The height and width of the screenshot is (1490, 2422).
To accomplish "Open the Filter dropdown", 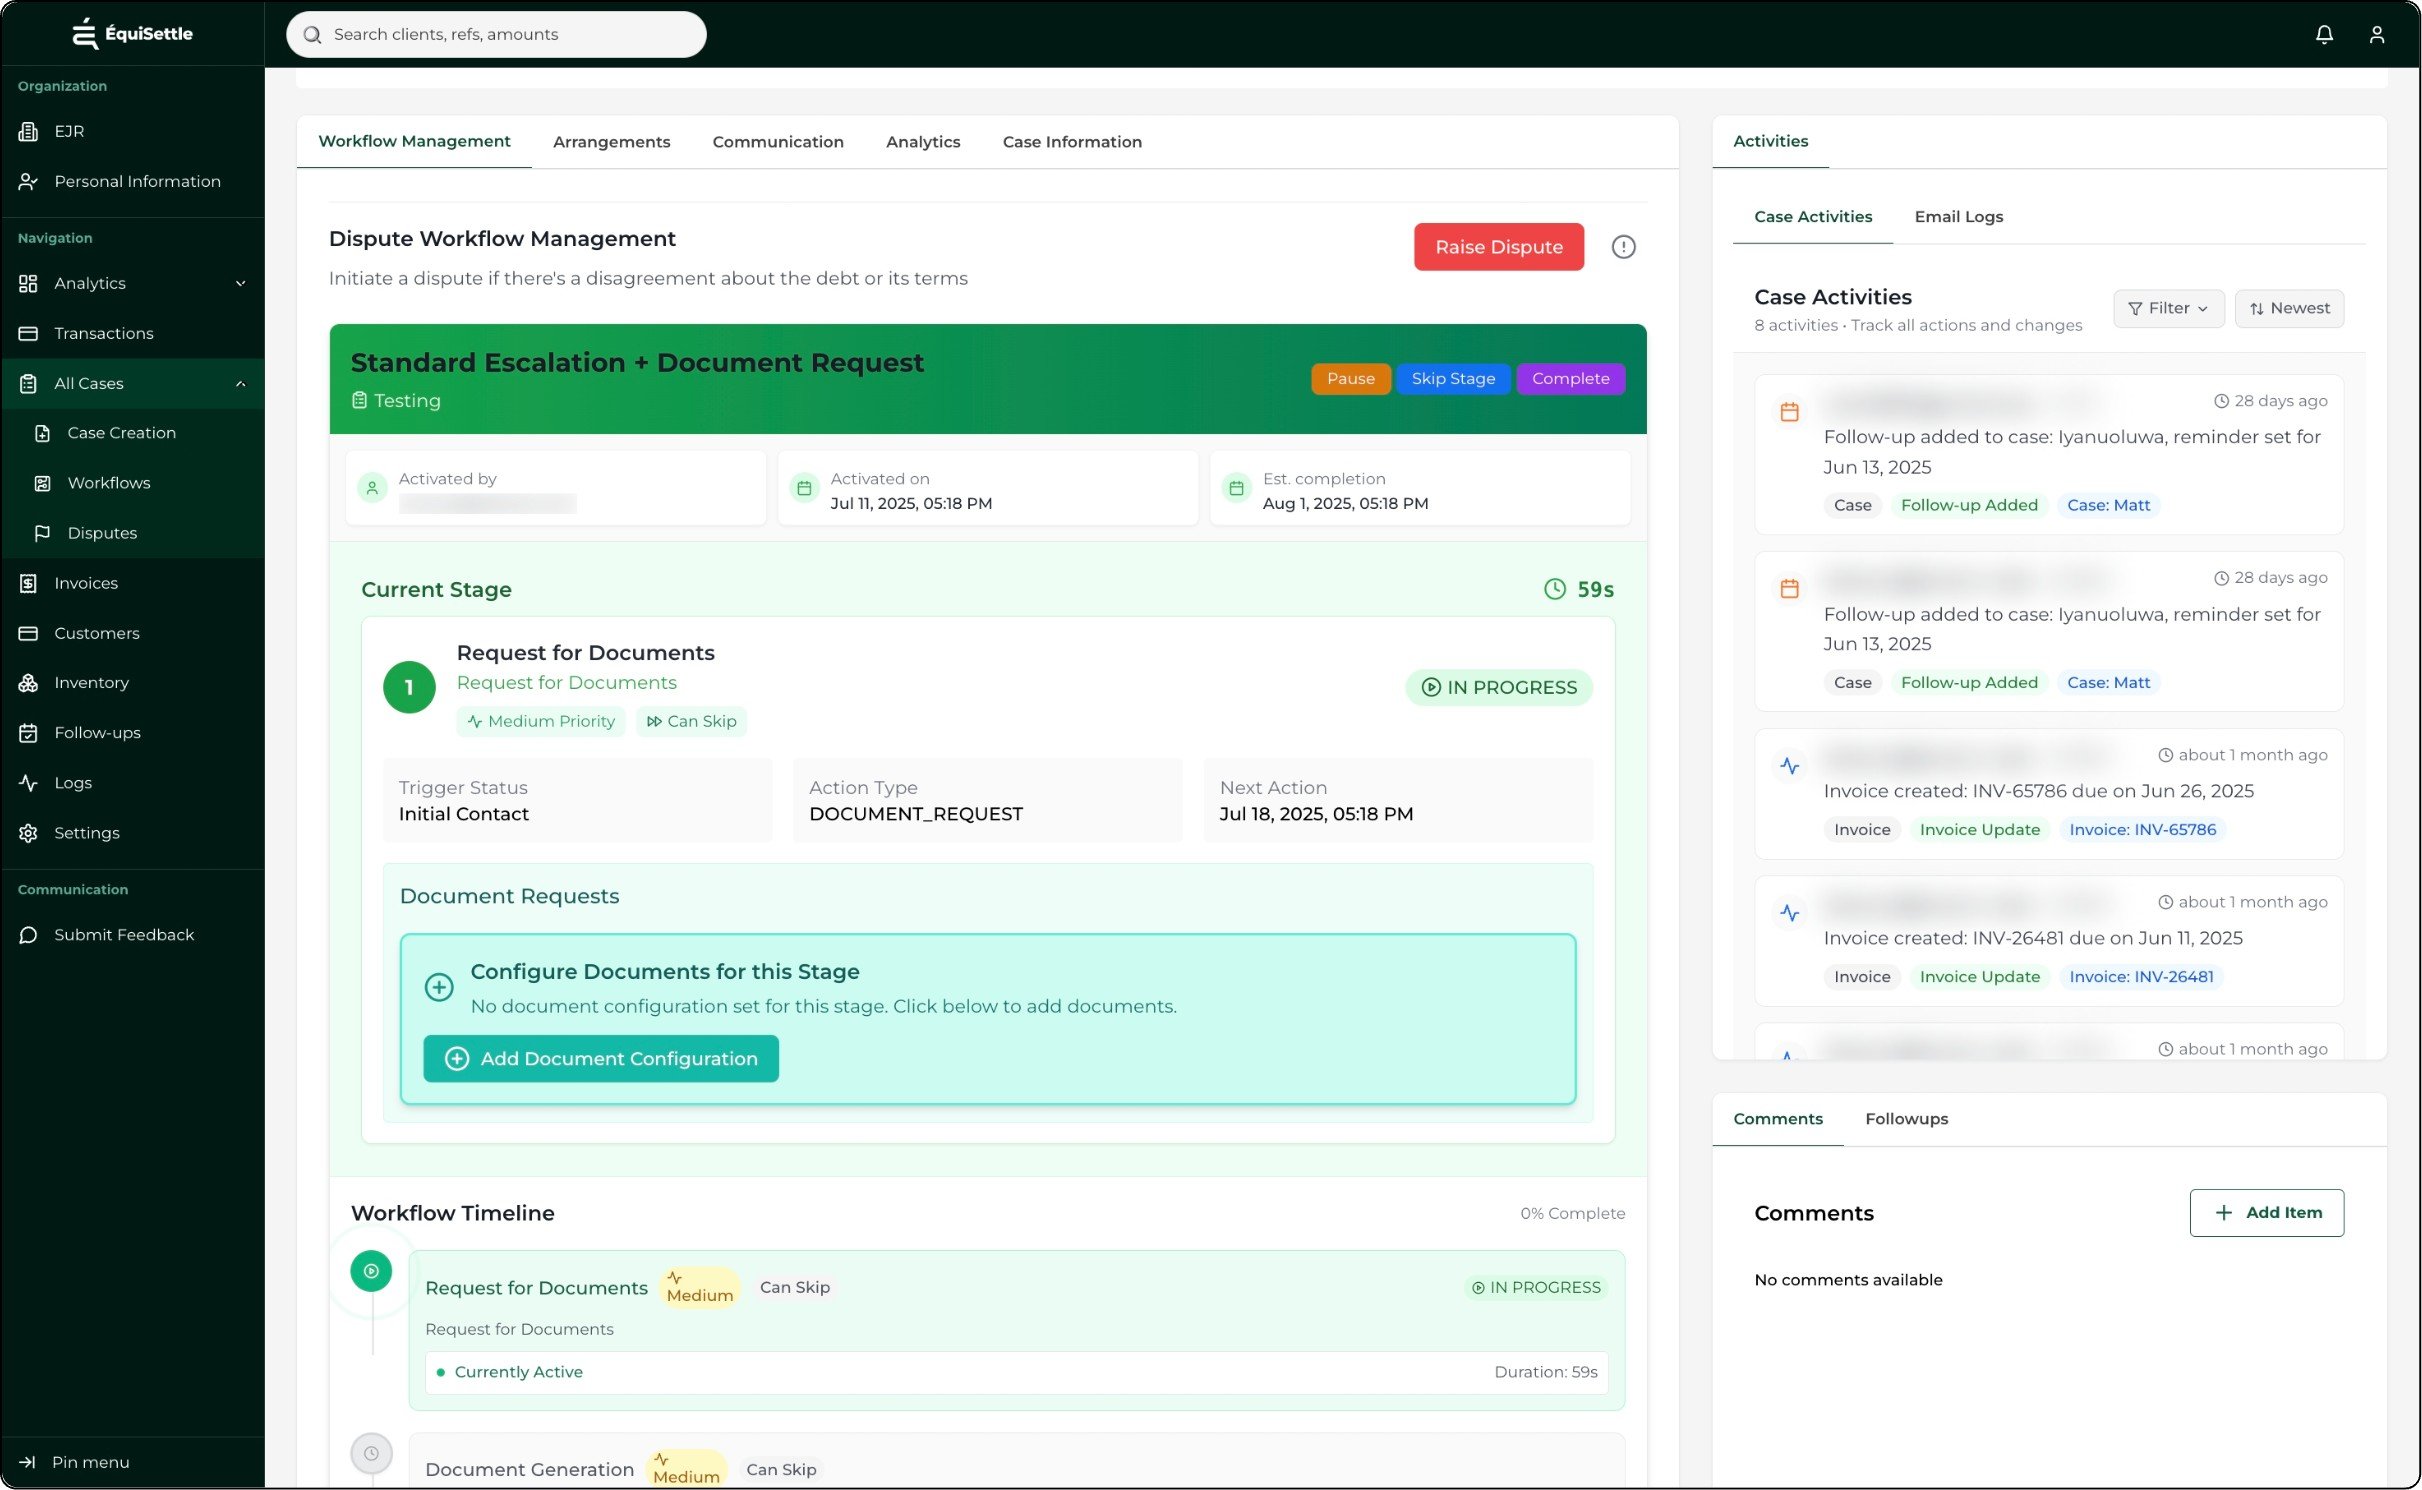I will [2167, 308].
